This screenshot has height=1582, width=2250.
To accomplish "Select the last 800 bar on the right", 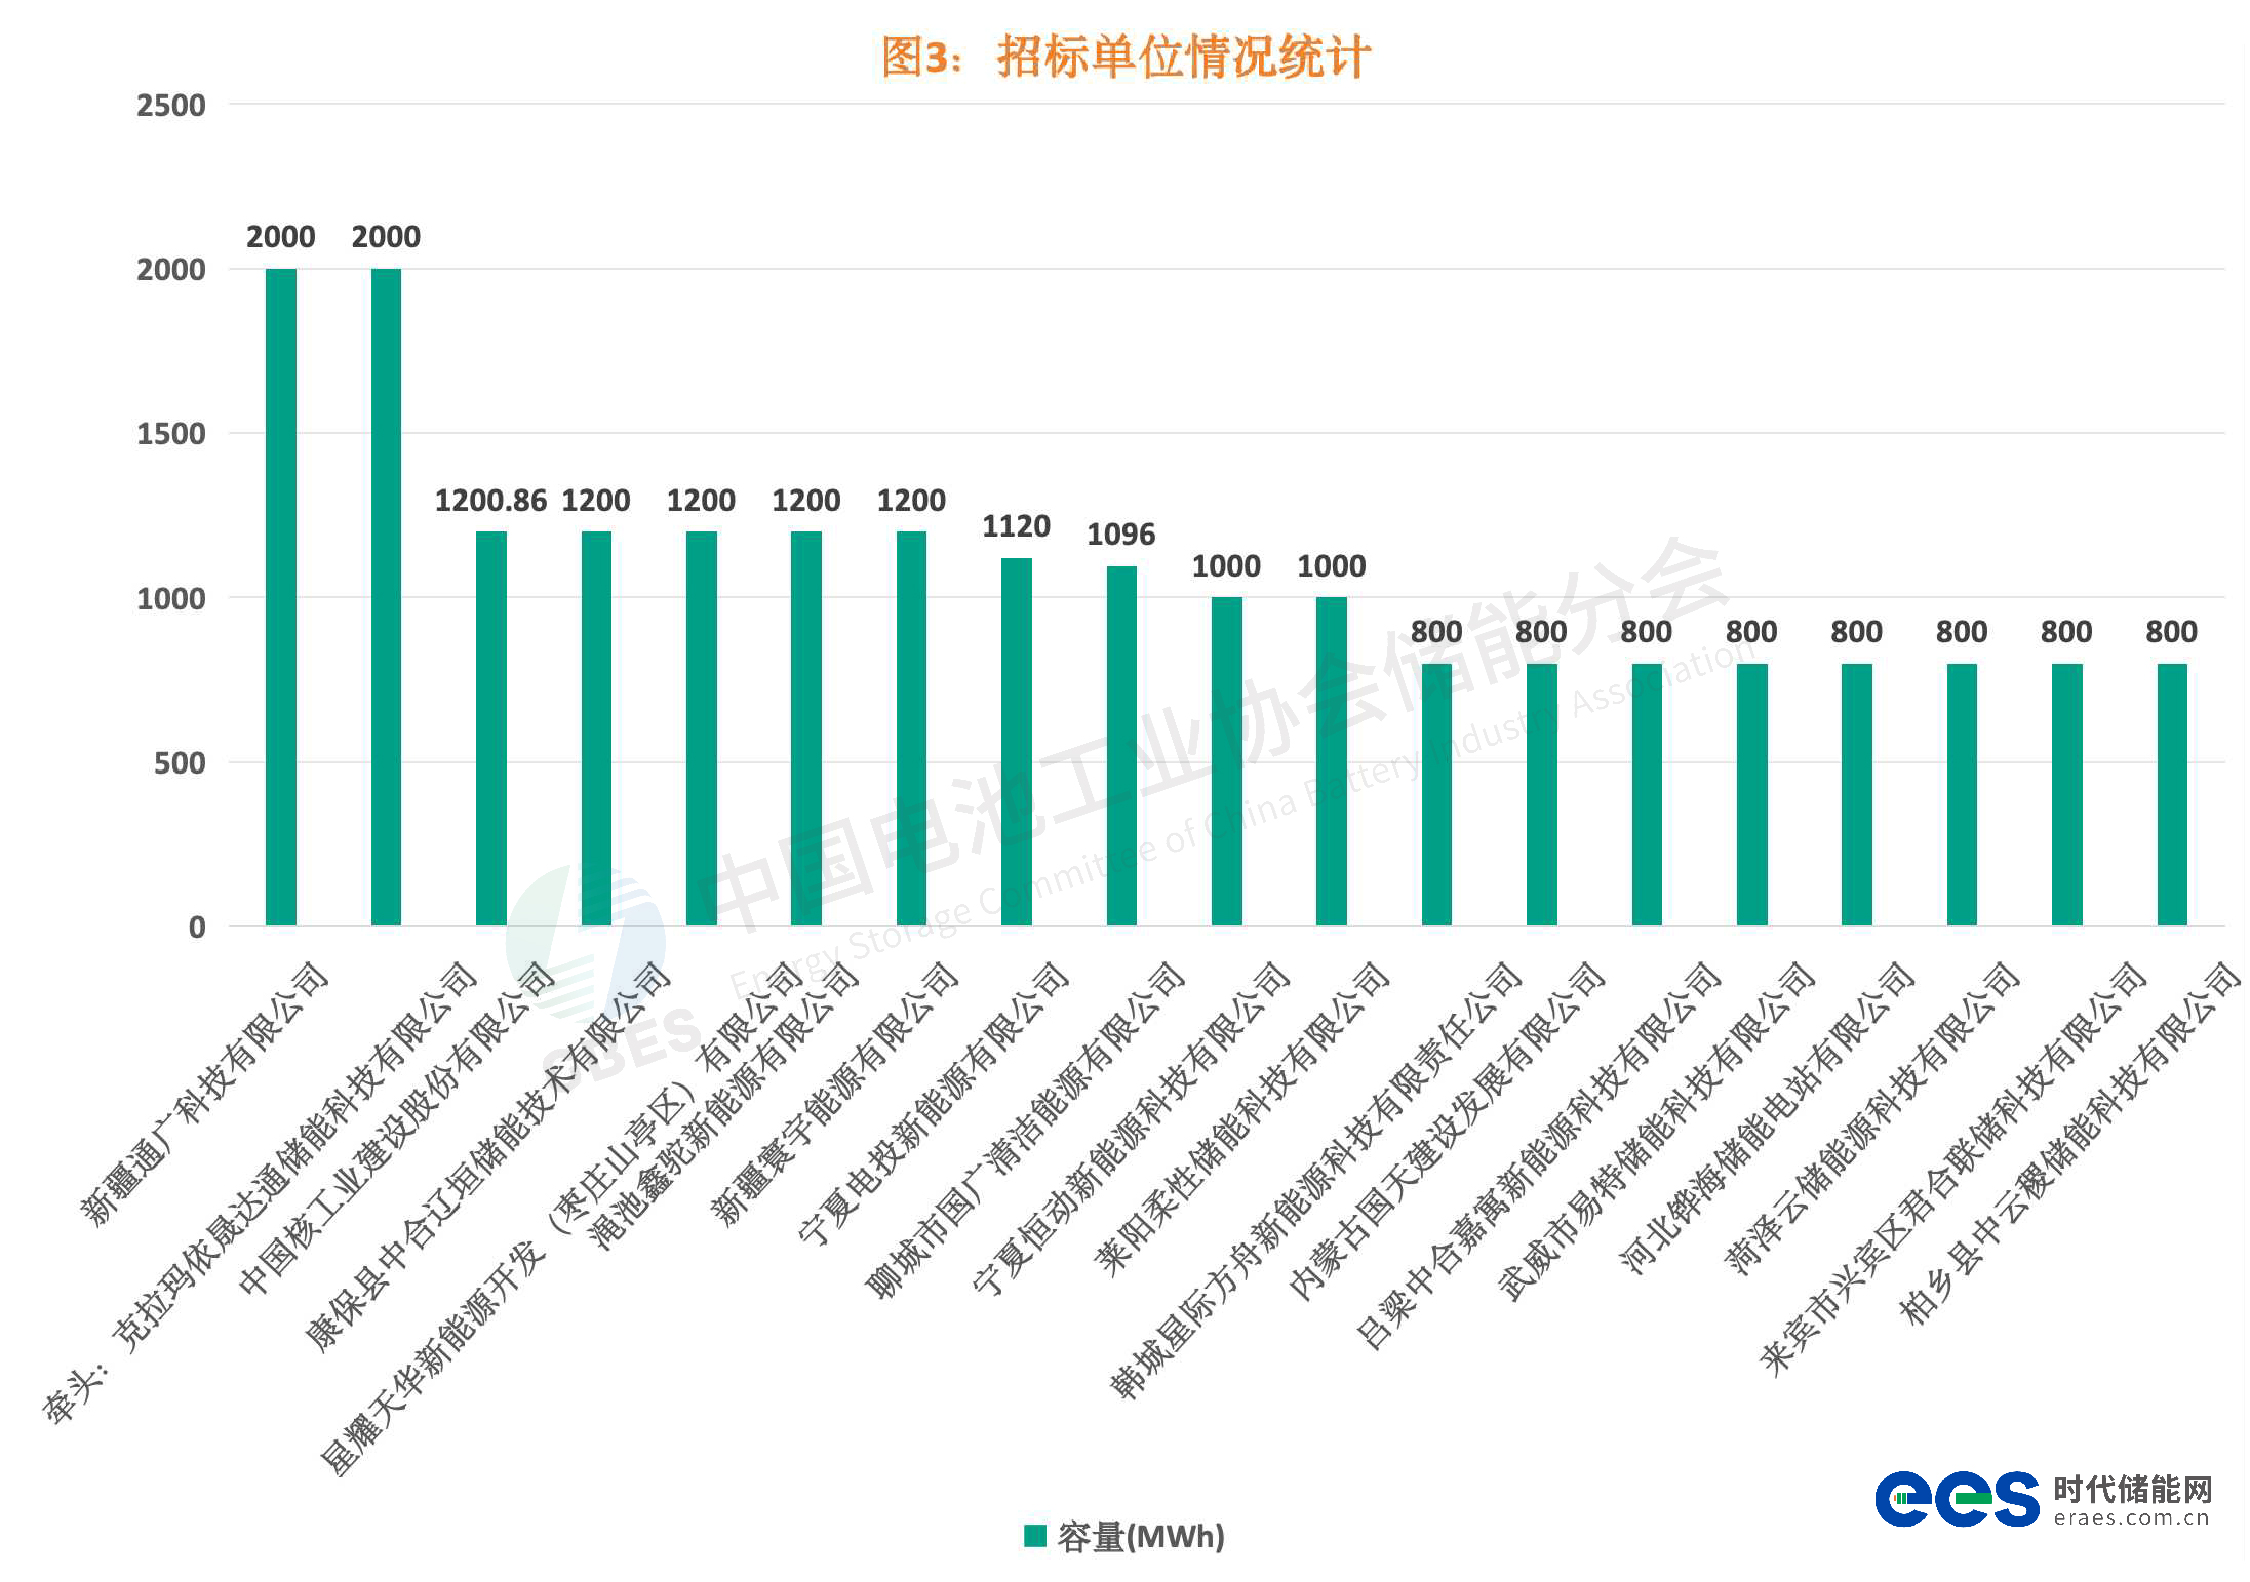I will coord(2171,794).
